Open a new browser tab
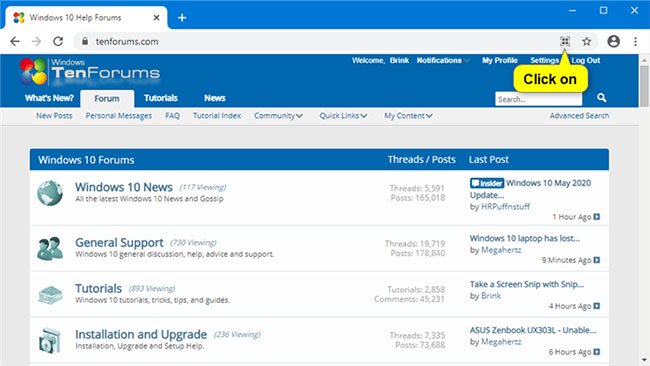650x366 pixels. click(182, 17)
